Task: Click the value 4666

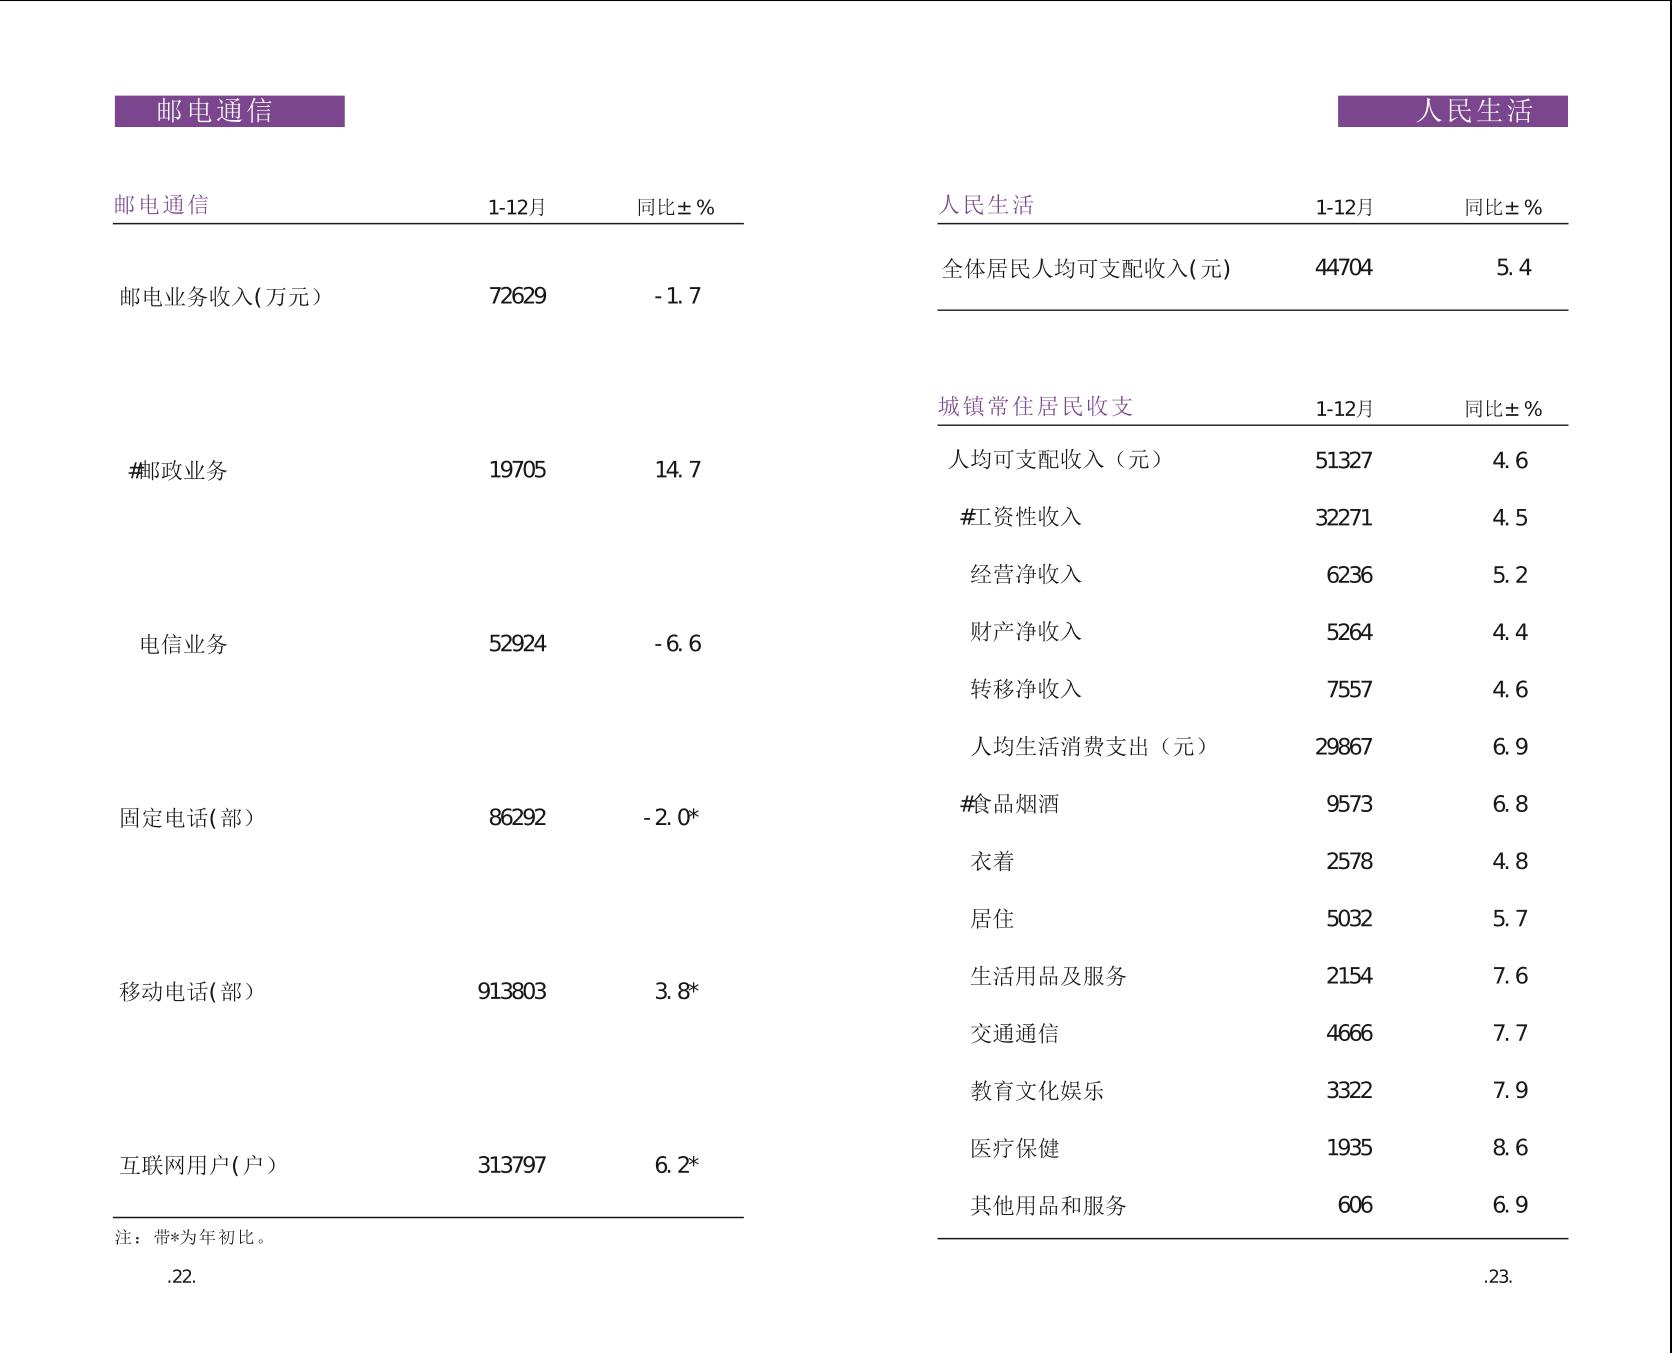Action: point(1349,1034)
